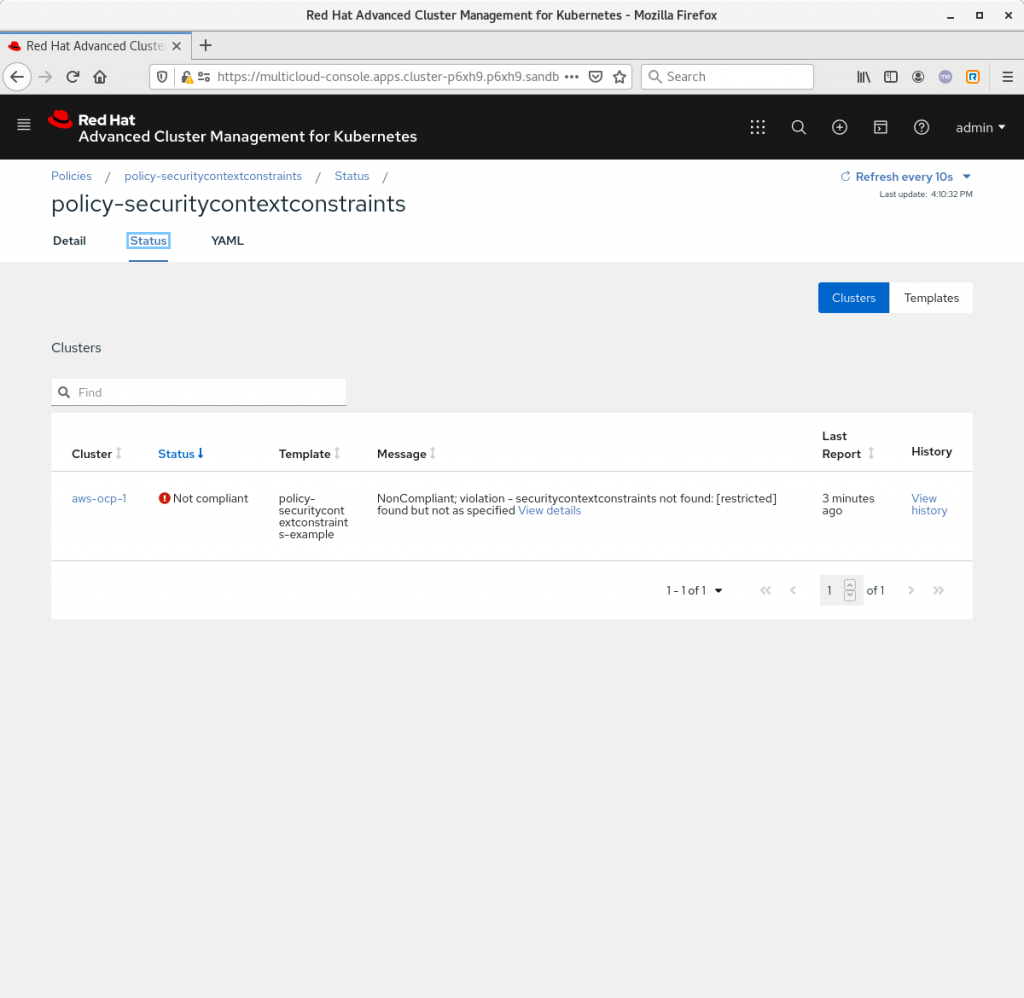1024x998 pixels.
Task: Click the 3 minutes ago cell
Action: pyautogui.click(x=848, y=504)
